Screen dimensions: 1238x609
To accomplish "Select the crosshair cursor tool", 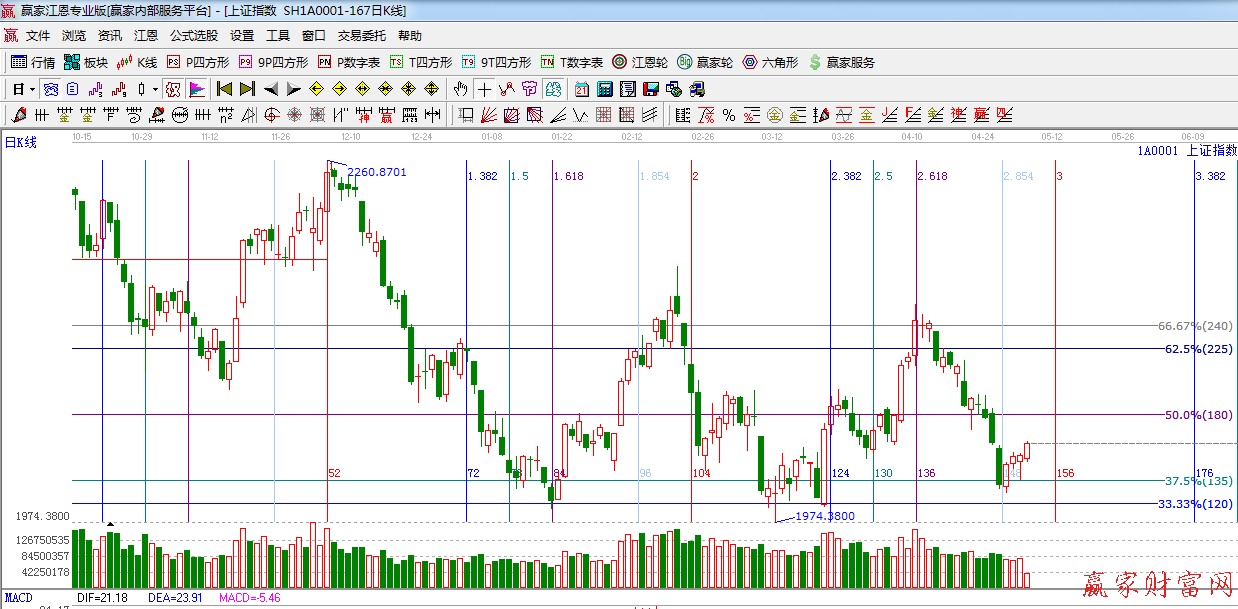I will coord(484,89).
